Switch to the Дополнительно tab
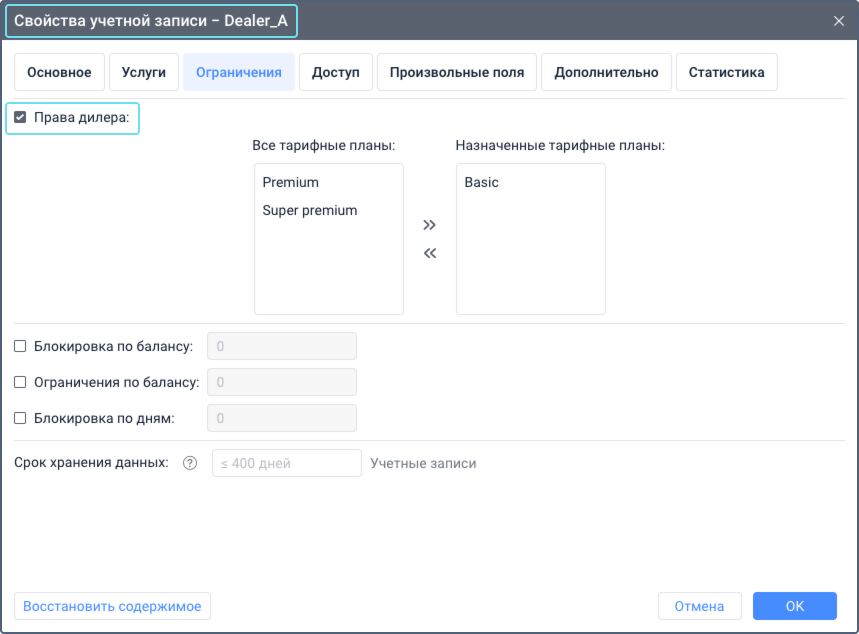This screenshot has width=859, height=634. coord(606,71)
